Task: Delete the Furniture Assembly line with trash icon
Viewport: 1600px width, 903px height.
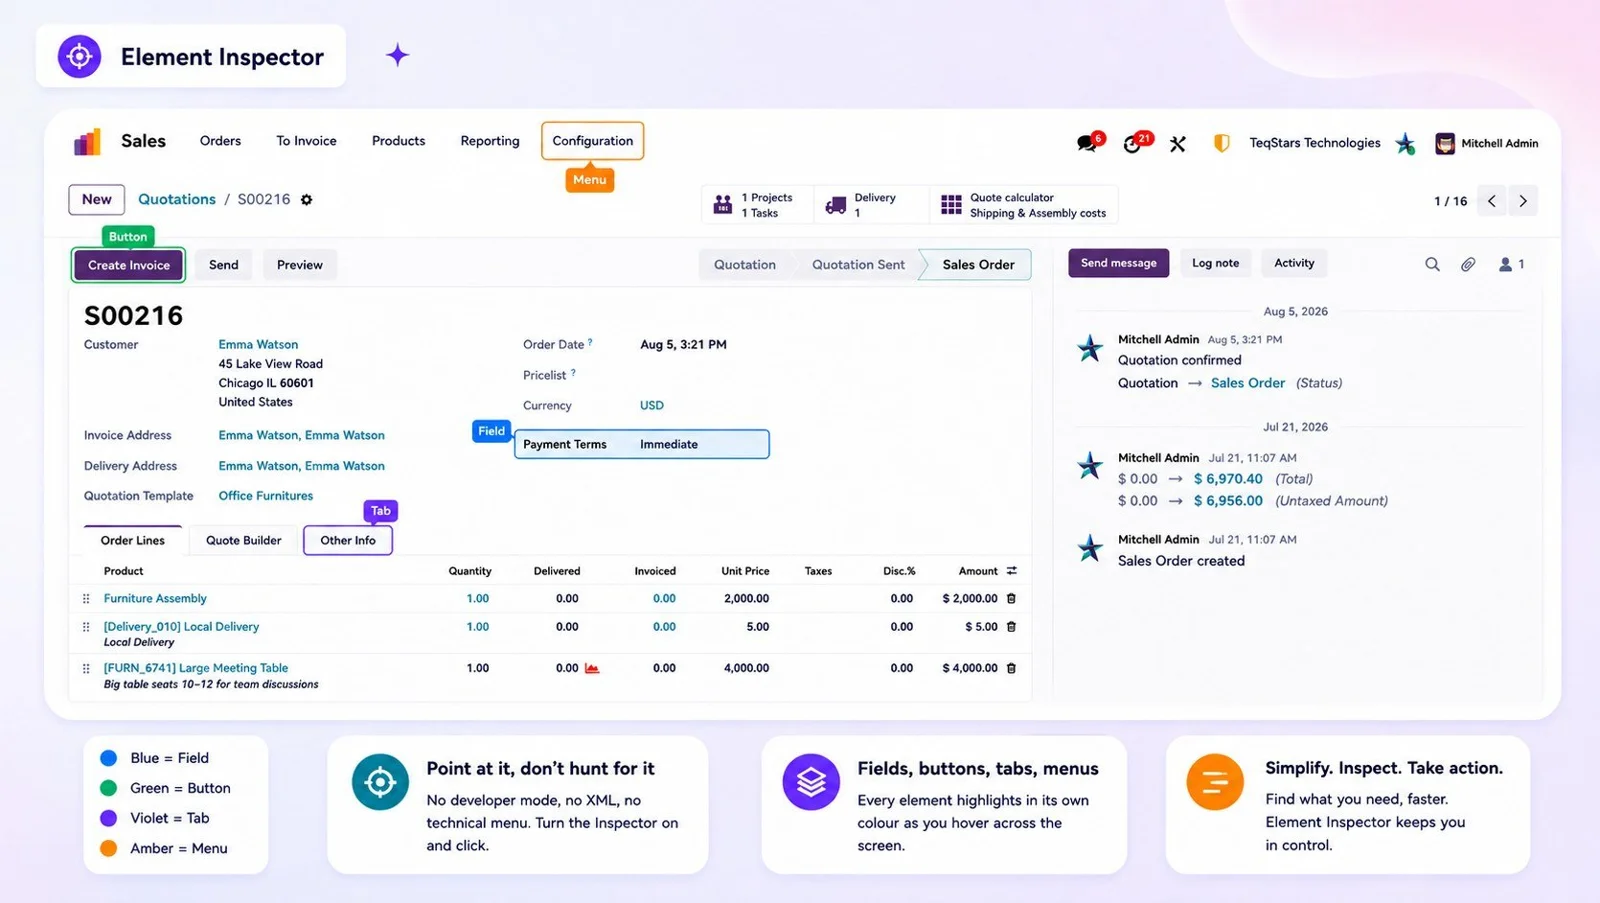Action: click(1011, 599)
